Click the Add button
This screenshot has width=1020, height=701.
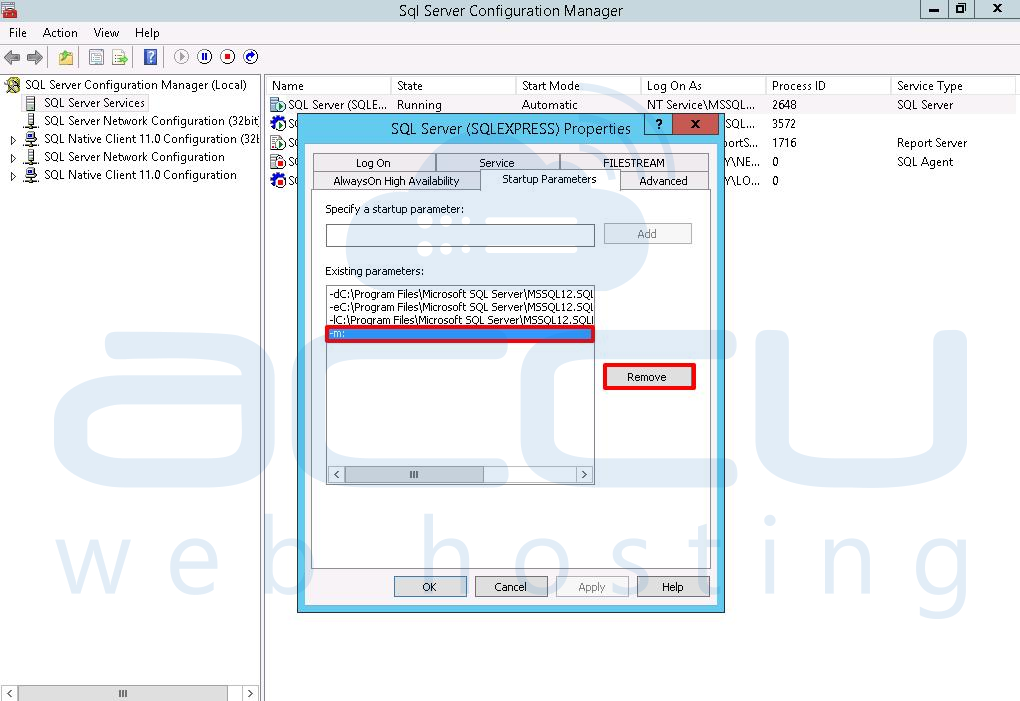(647, 234)
